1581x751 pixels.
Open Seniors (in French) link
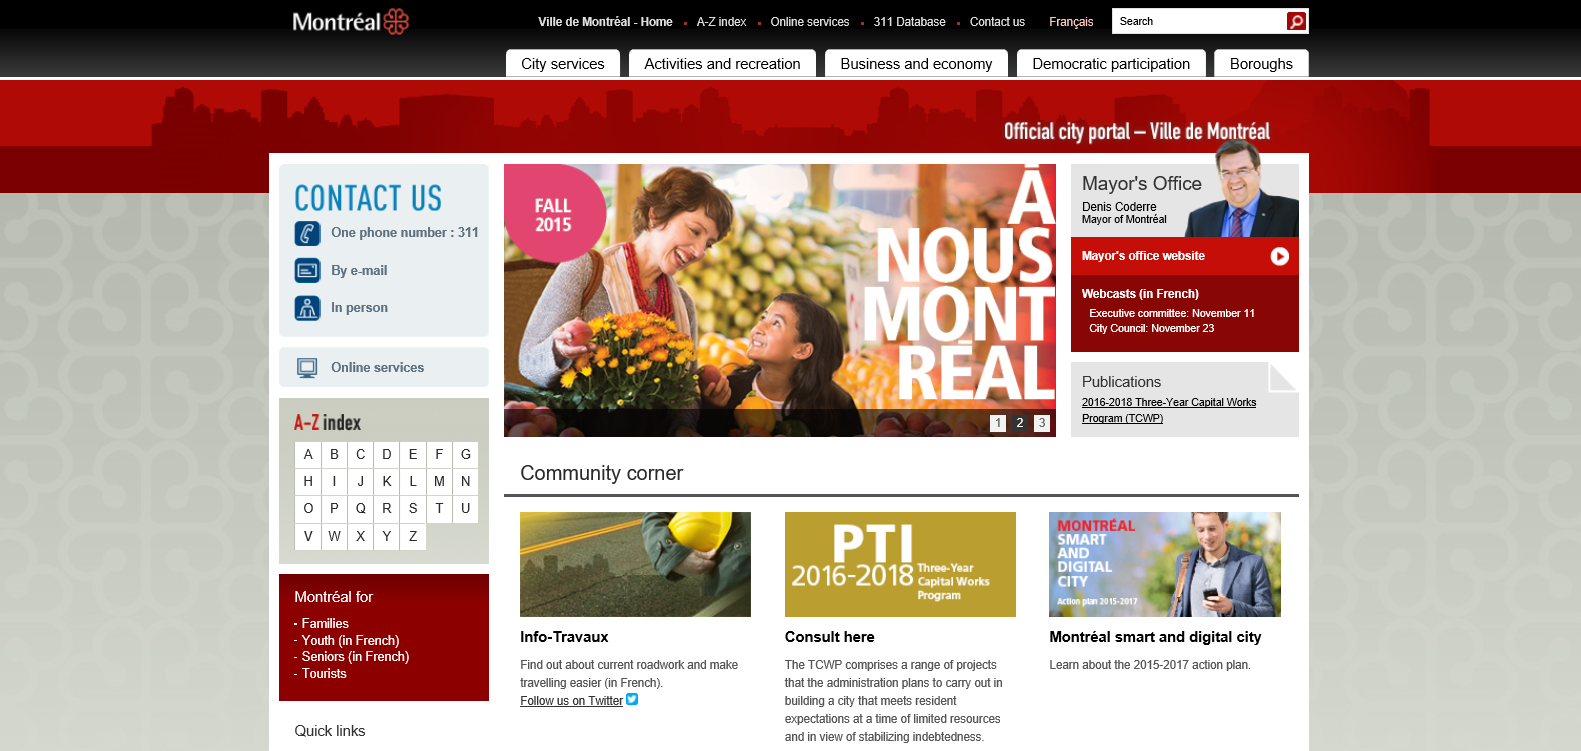click(x=355, y=656)
